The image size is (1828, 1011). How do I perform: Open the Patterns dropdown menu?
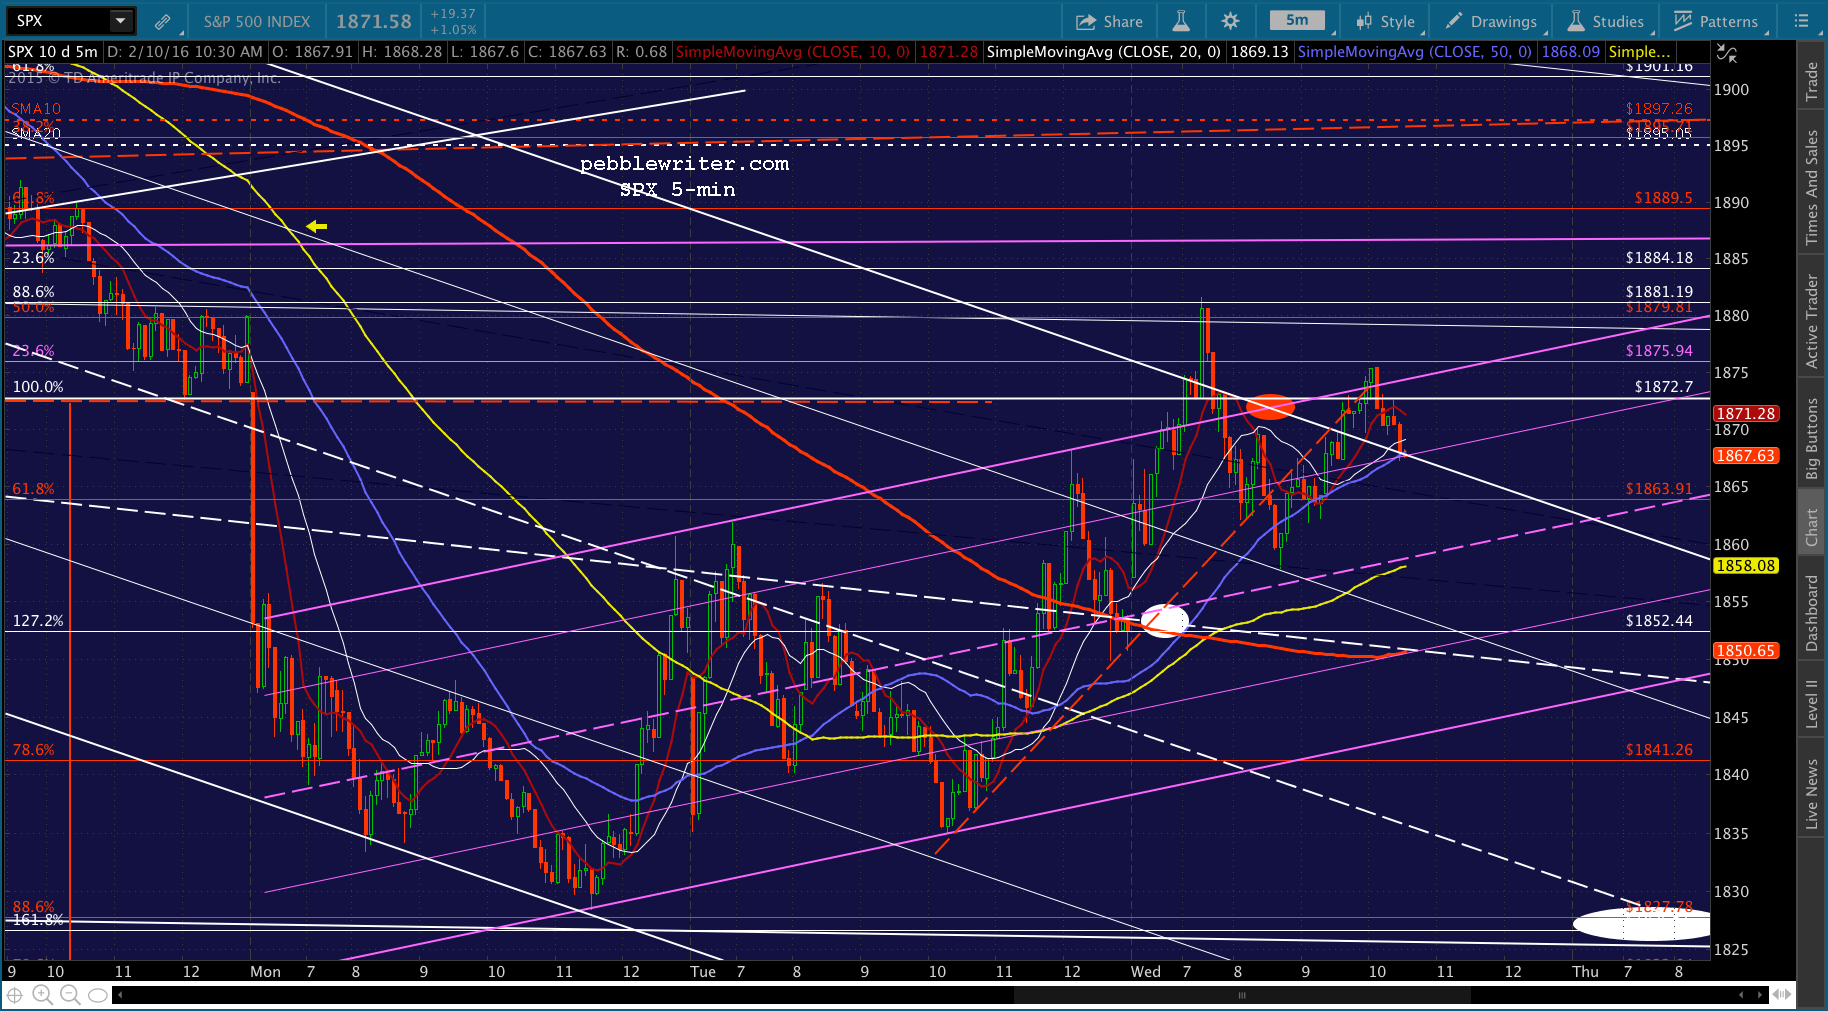pyautogui.click(x=1716, y=21)
